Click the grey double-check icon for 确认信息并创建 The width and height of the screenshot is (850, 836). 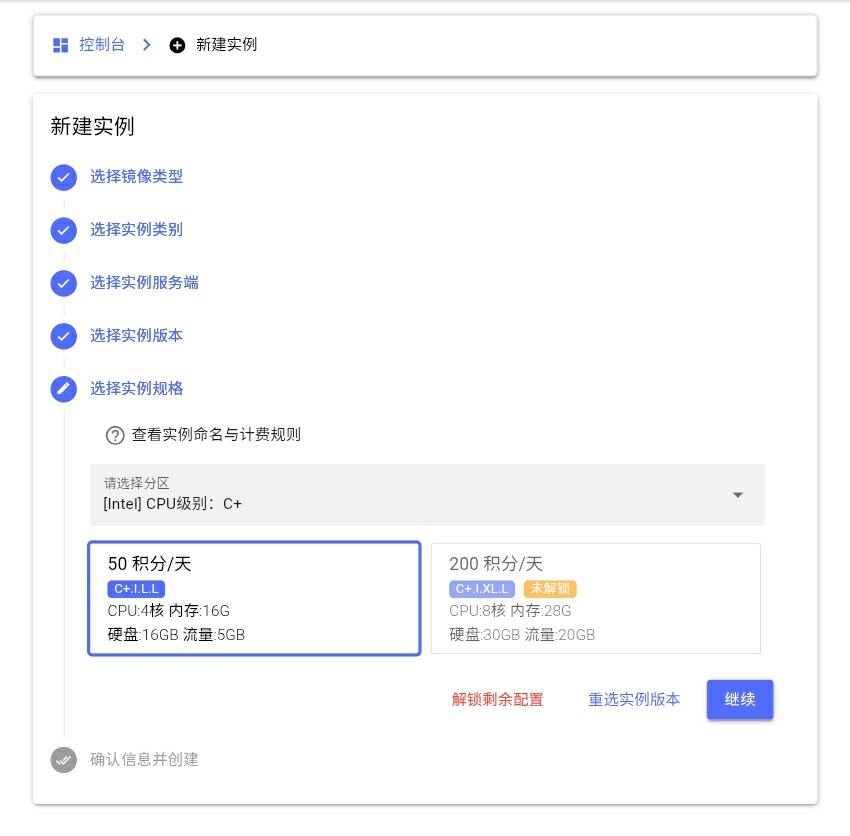[63, 760]
